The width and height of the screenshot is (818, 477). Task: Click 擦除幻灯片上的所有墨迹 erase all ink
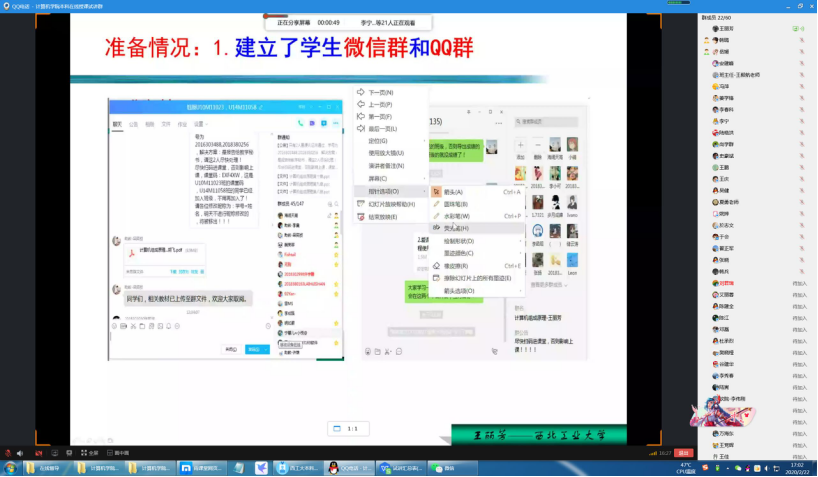pos(475,277)
